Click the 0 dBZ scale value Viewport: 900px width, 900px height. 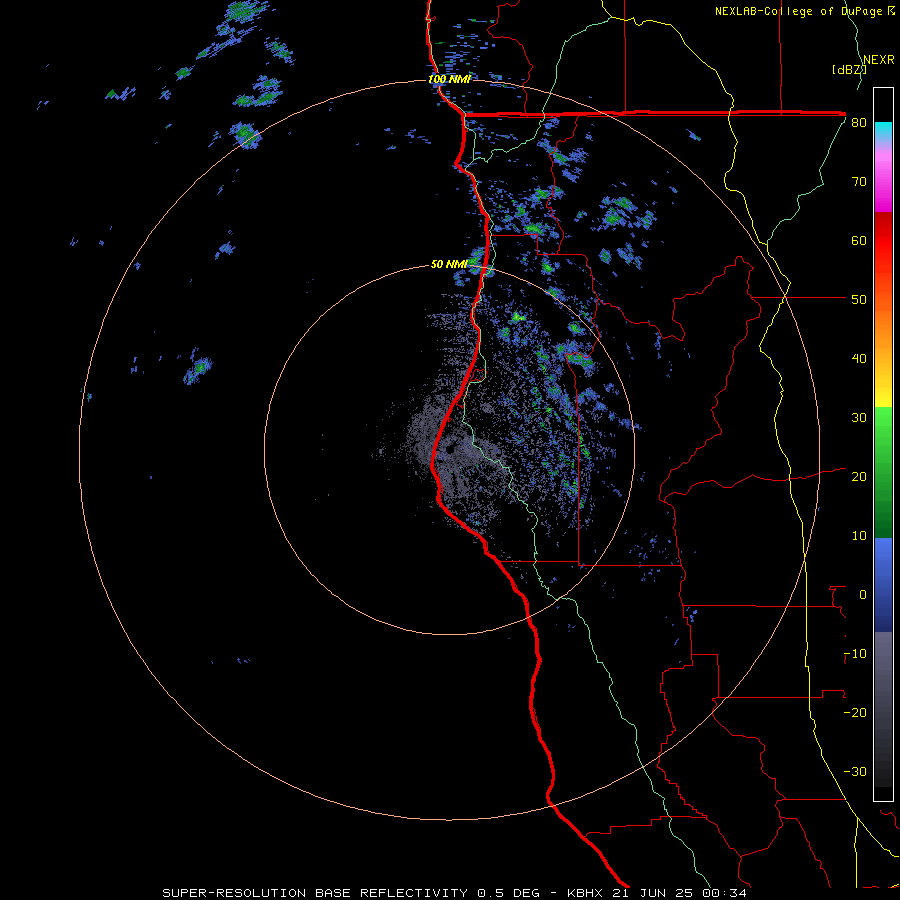[863, 595]
